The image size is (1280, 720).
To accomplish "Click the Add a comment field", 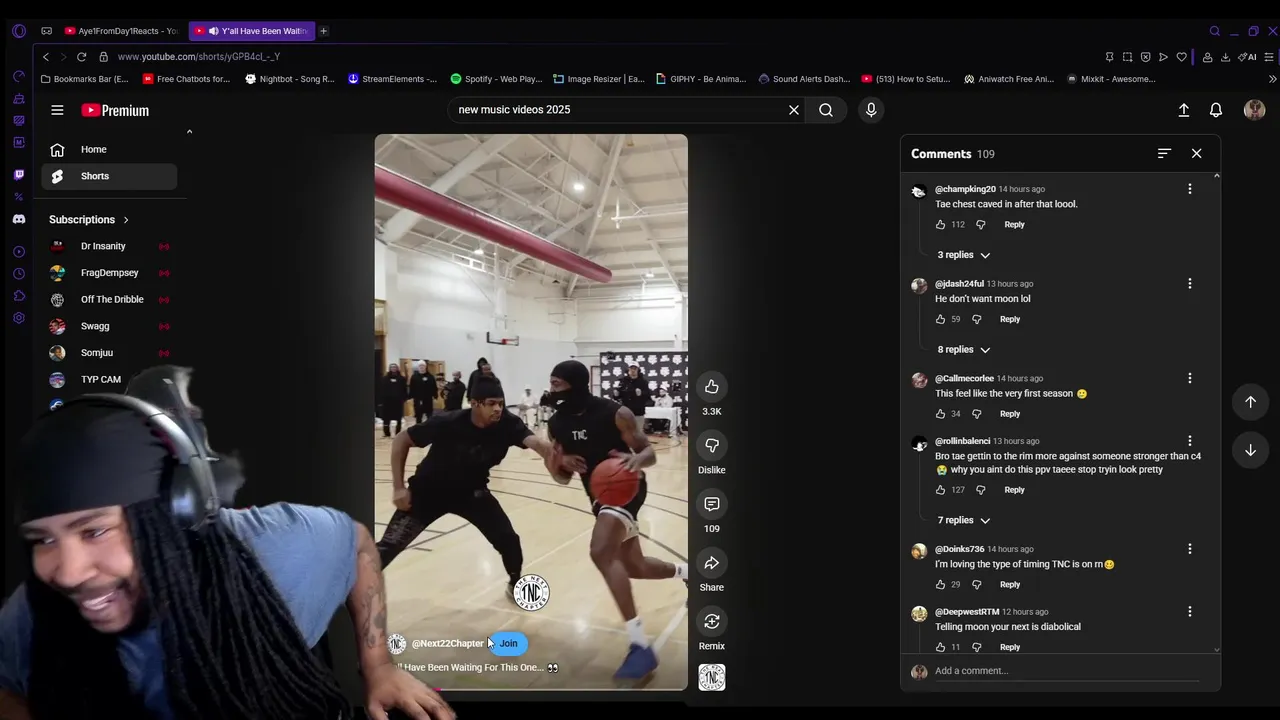I will click(x=1066, y=671).
